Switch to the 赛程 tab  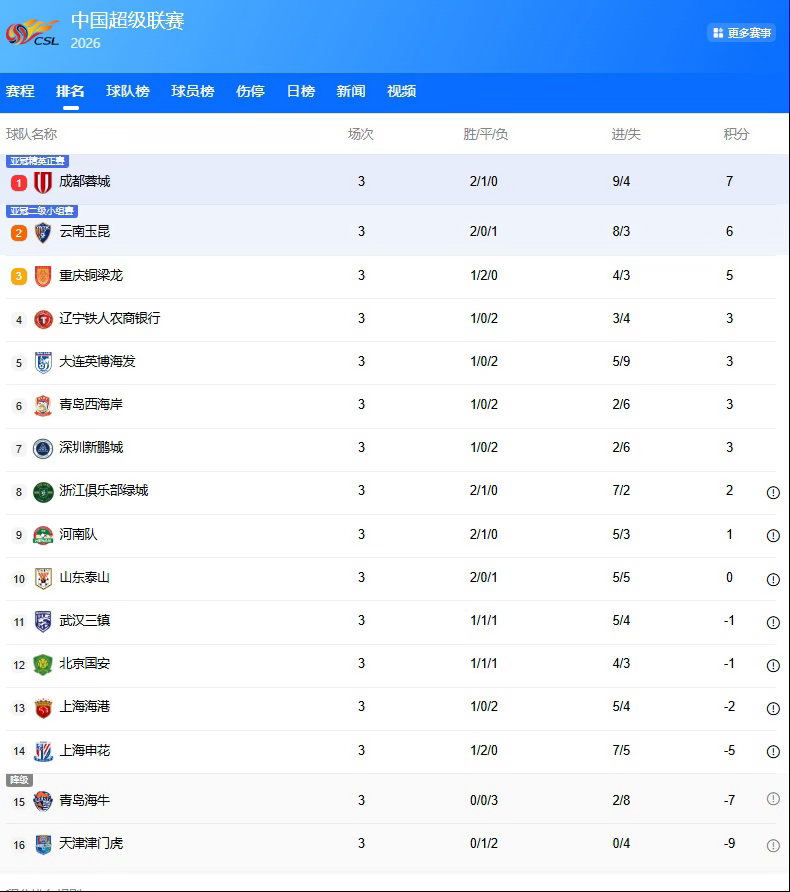[x=20, y=91]
